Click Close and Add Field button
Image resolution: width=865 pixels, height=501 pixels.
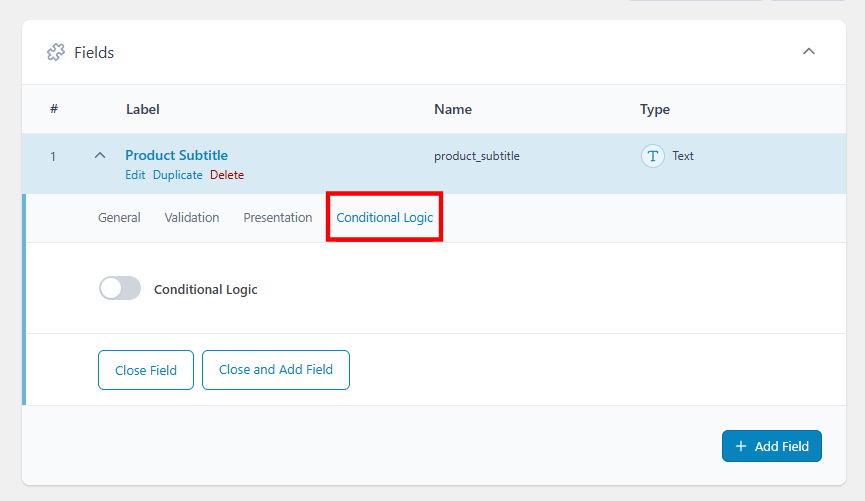tap(276, 370)
